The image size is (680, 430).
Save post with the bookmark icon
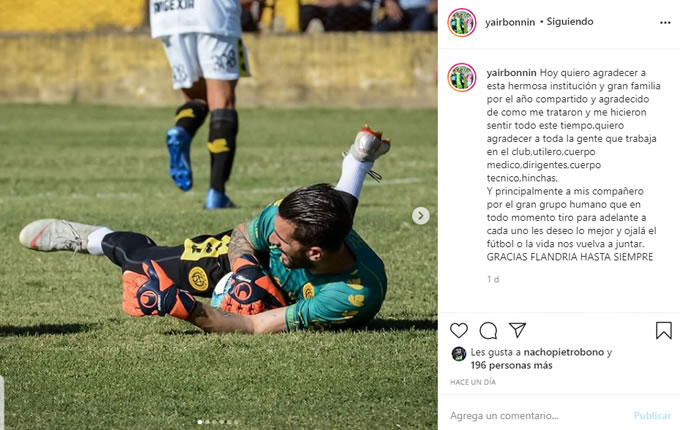(664, 330)
